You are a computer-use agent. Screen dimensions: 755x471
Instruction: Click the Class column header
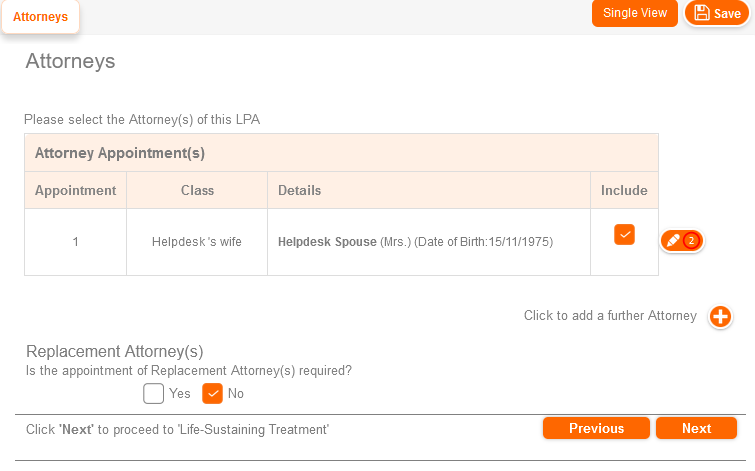(197, 190)
